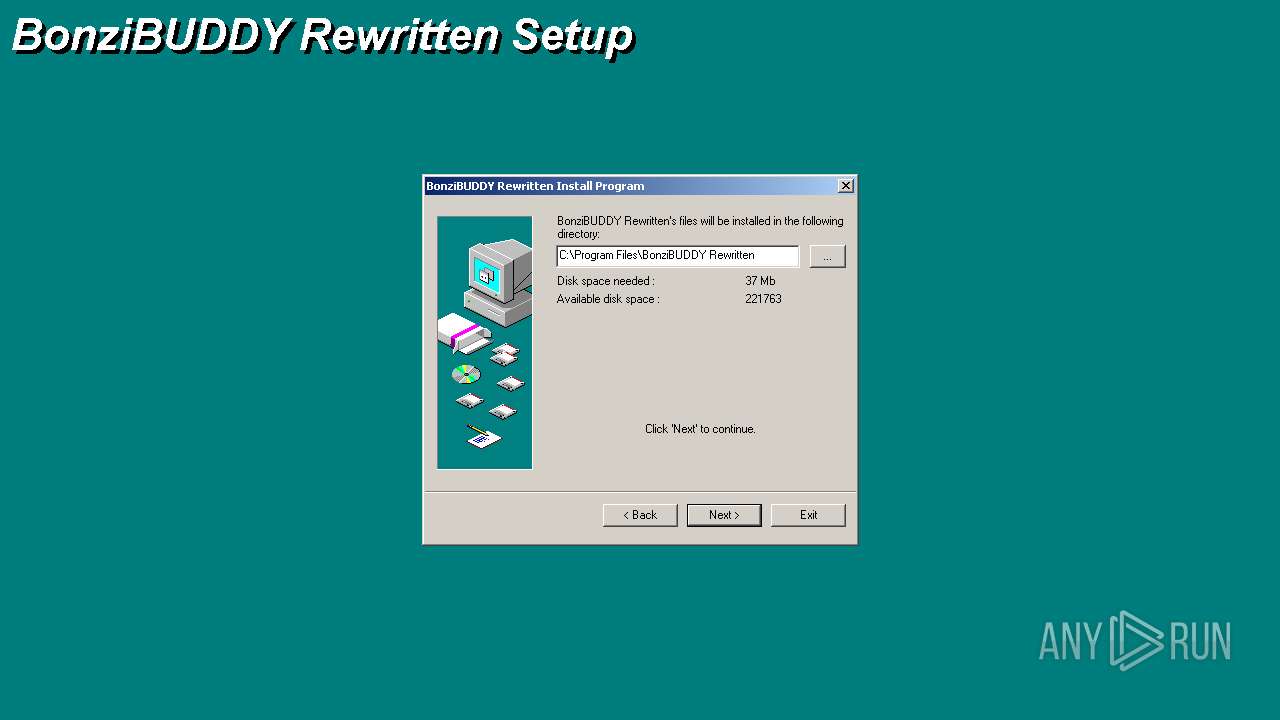
Task: Open the browse directory '...' button
Action: click(x=827, y=256)
